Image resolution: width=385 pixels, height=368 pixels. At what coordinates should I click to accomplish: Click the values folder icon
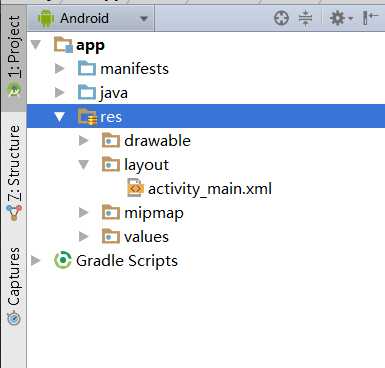pos(111,236)
